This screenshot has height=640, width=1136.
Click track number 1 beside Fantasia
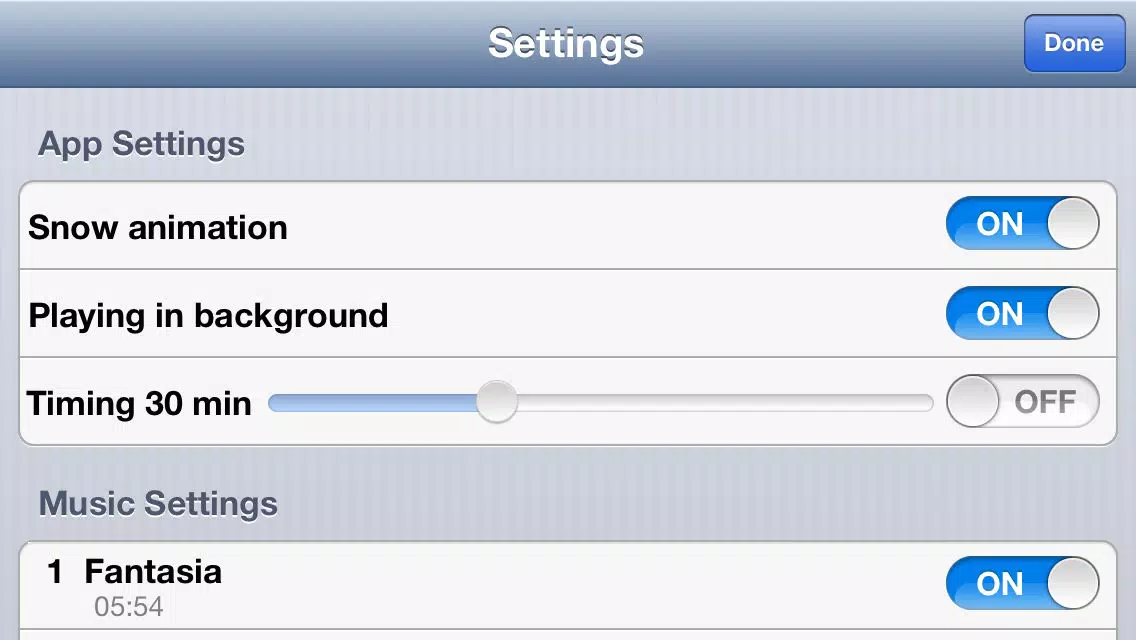54,571
